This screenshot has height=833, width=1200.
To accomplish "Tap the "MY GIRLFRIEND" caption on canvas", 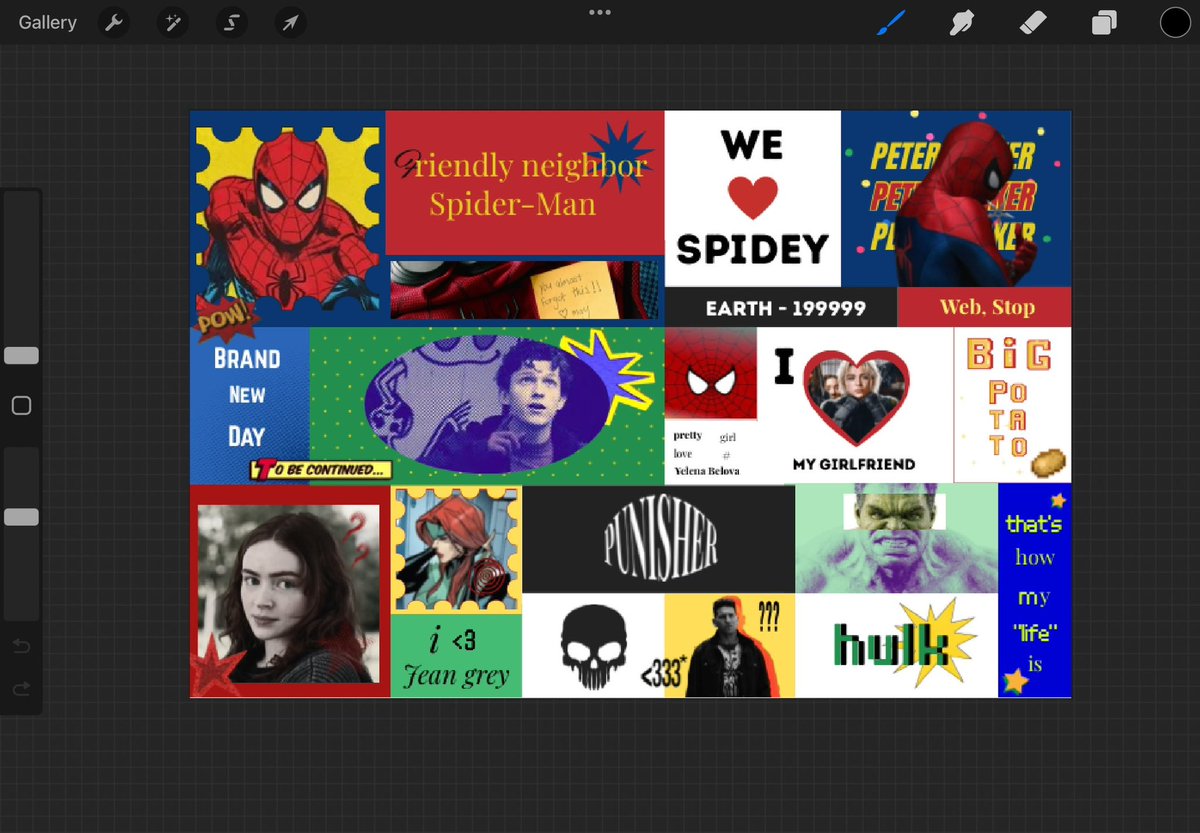I will (x=853, y=464).
